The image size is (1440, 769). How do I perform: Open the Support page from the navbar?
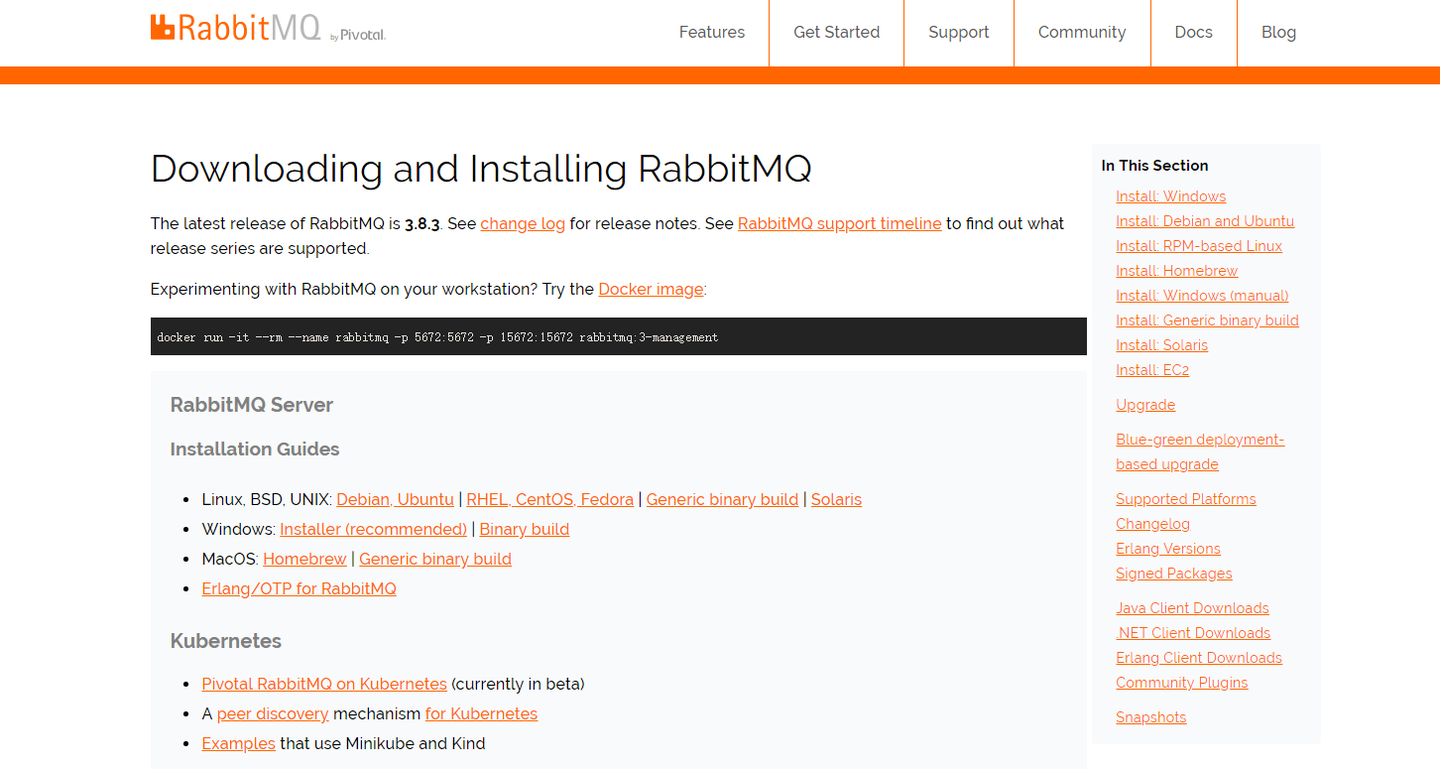tap(958, 32)
